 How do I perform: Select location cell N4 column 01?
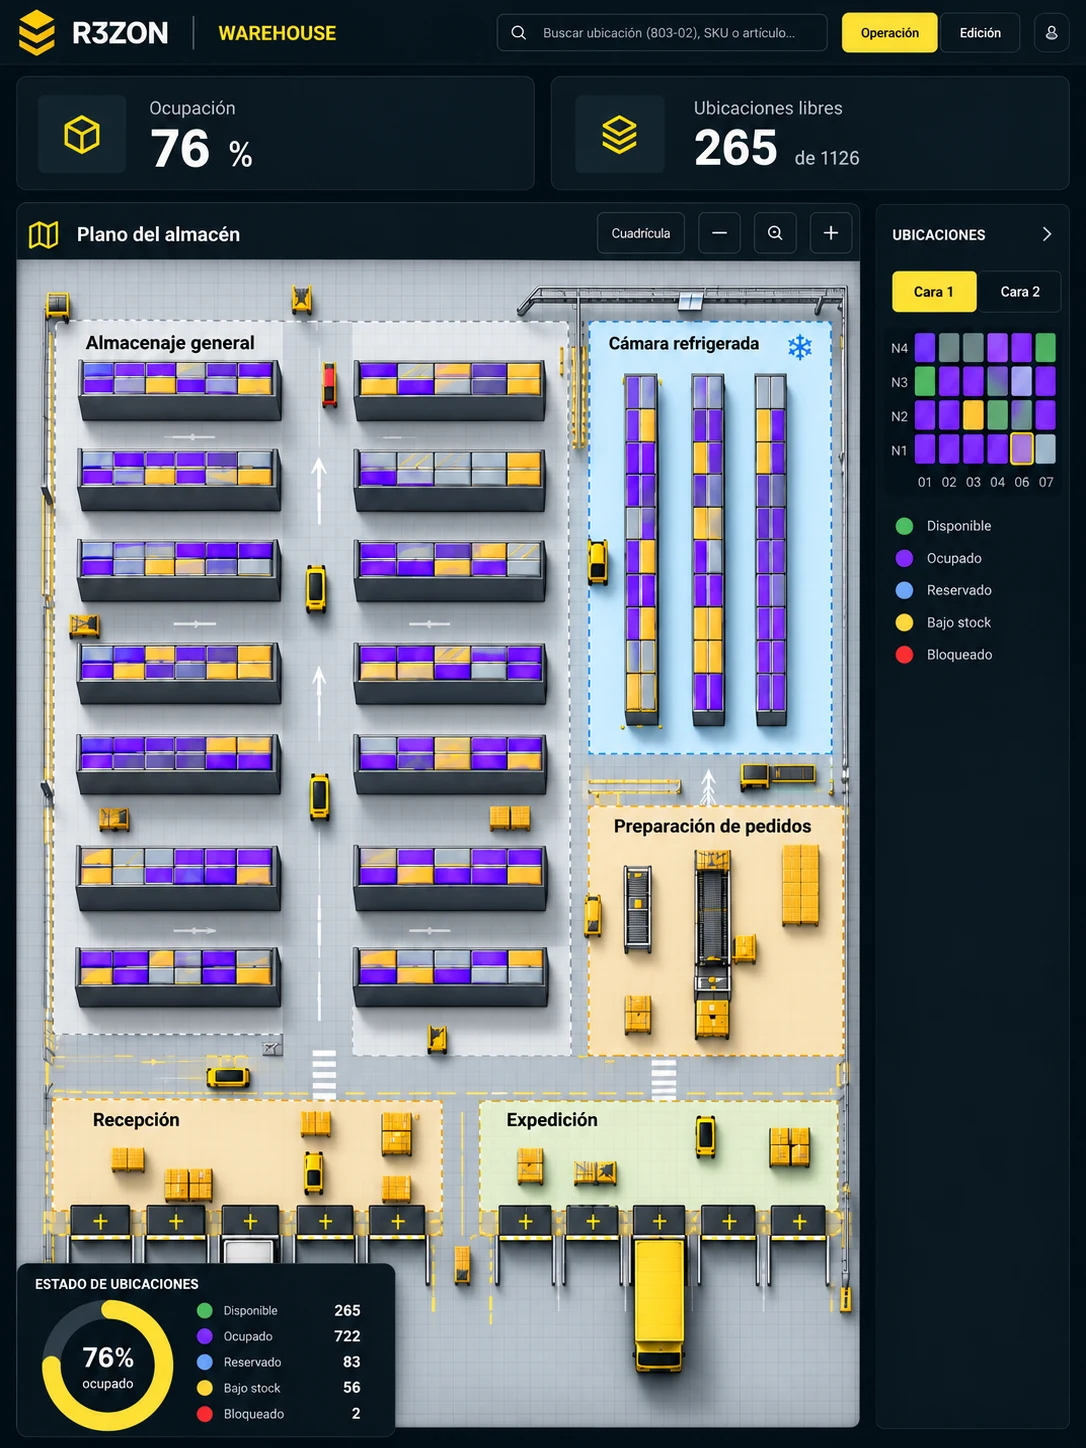coord(925,348)
